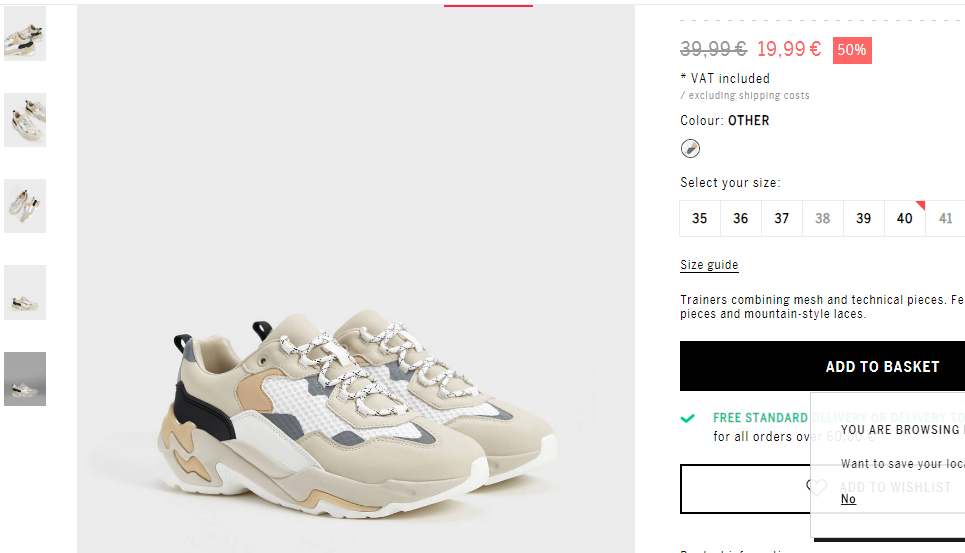Screen dimensions: 965x553
Task: Pick size 39
Action: tap(863, 218)
